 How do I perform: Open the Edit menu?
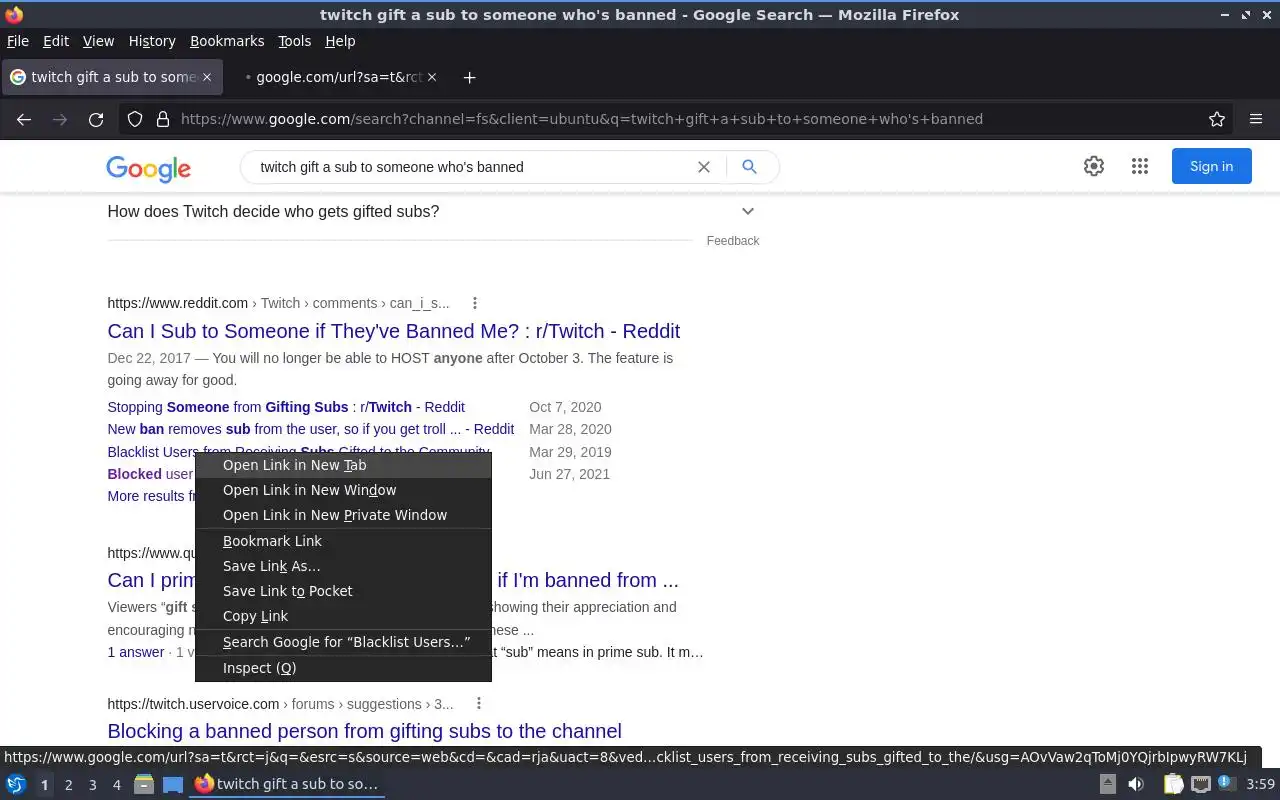pos(56,41)
